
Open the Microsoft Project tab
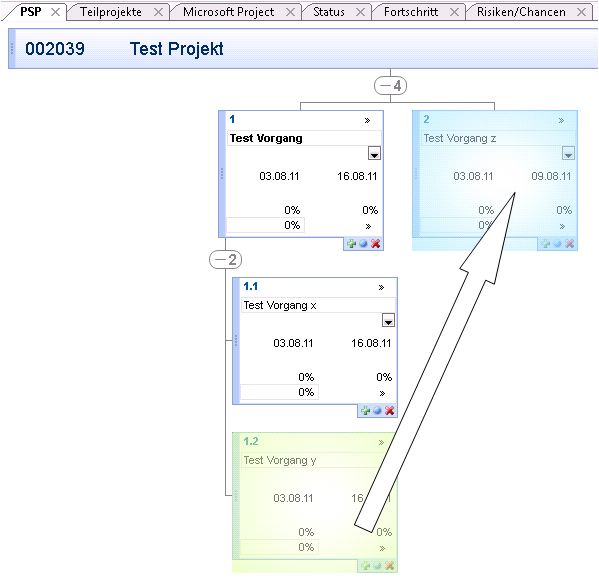[x=228, y=12]
